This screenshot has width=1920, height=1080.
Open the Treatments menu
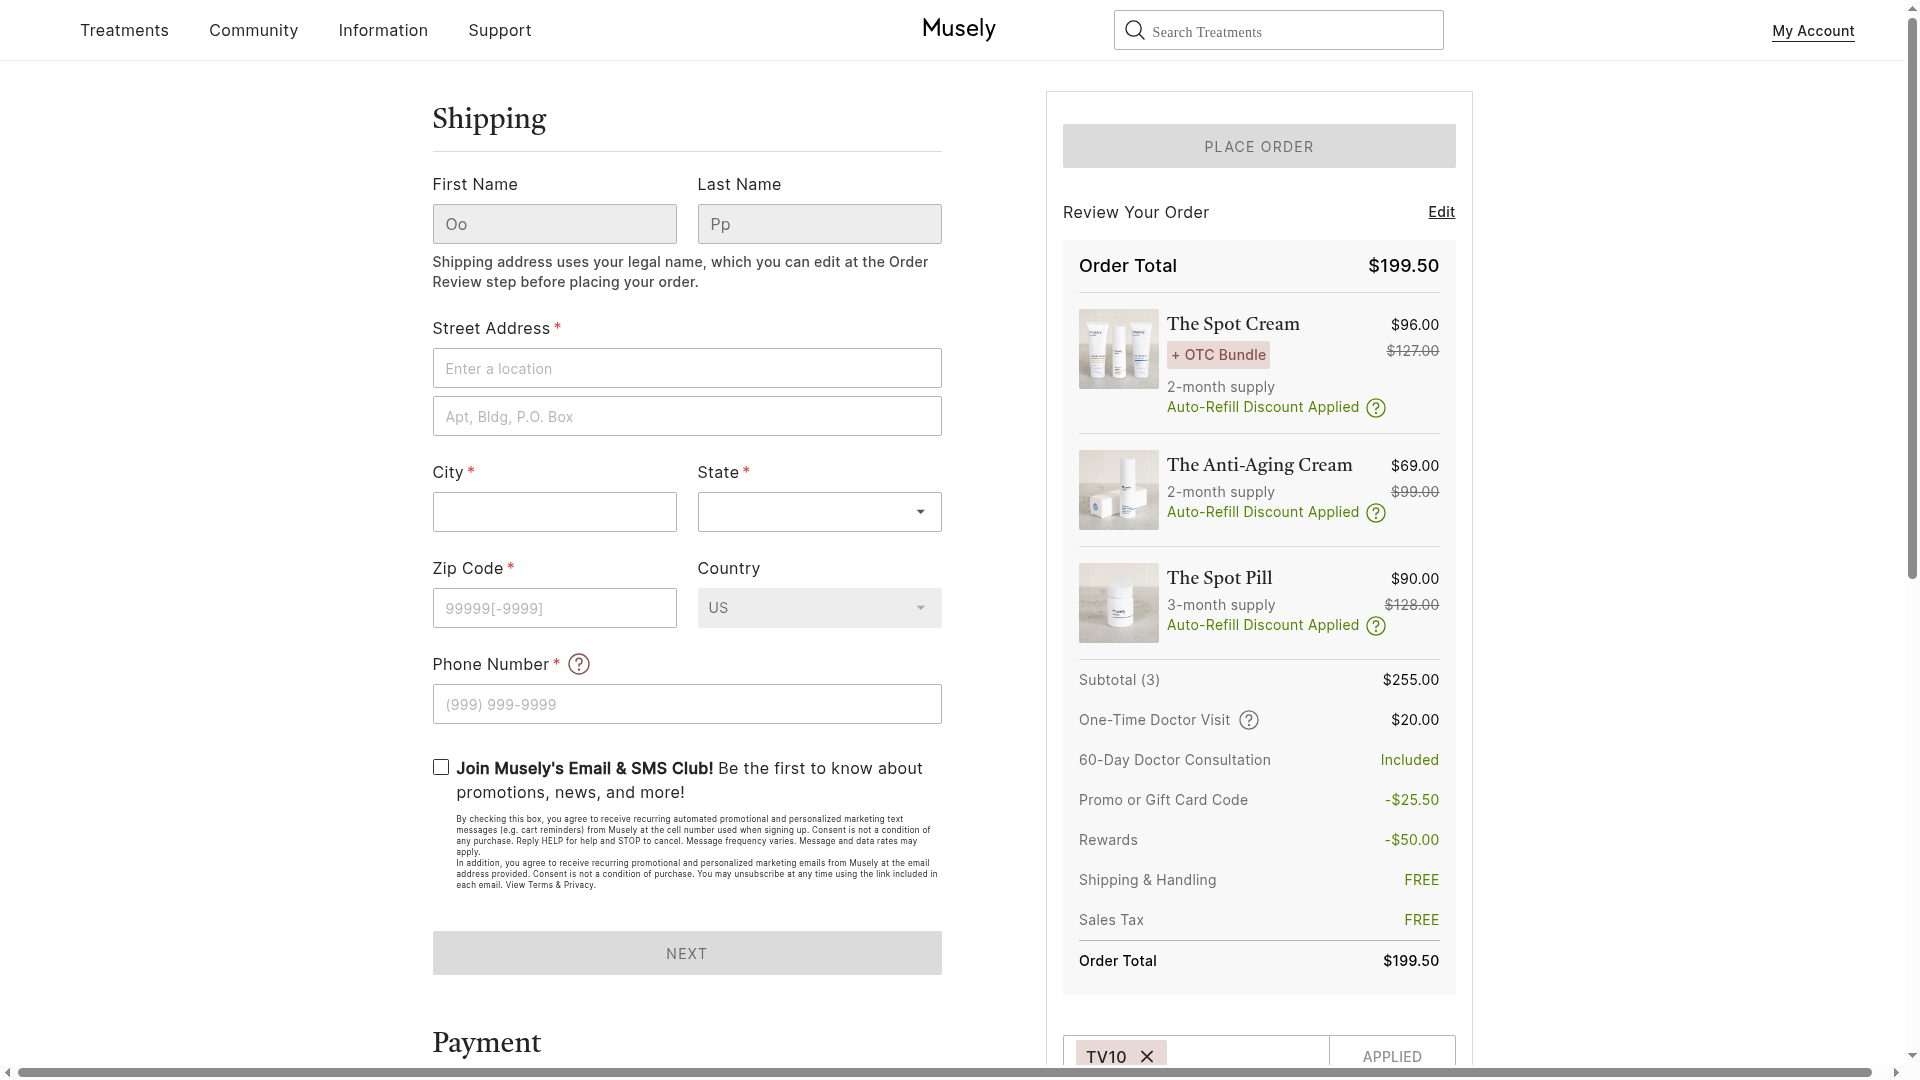pyautogui.click(x=124, y=30)
